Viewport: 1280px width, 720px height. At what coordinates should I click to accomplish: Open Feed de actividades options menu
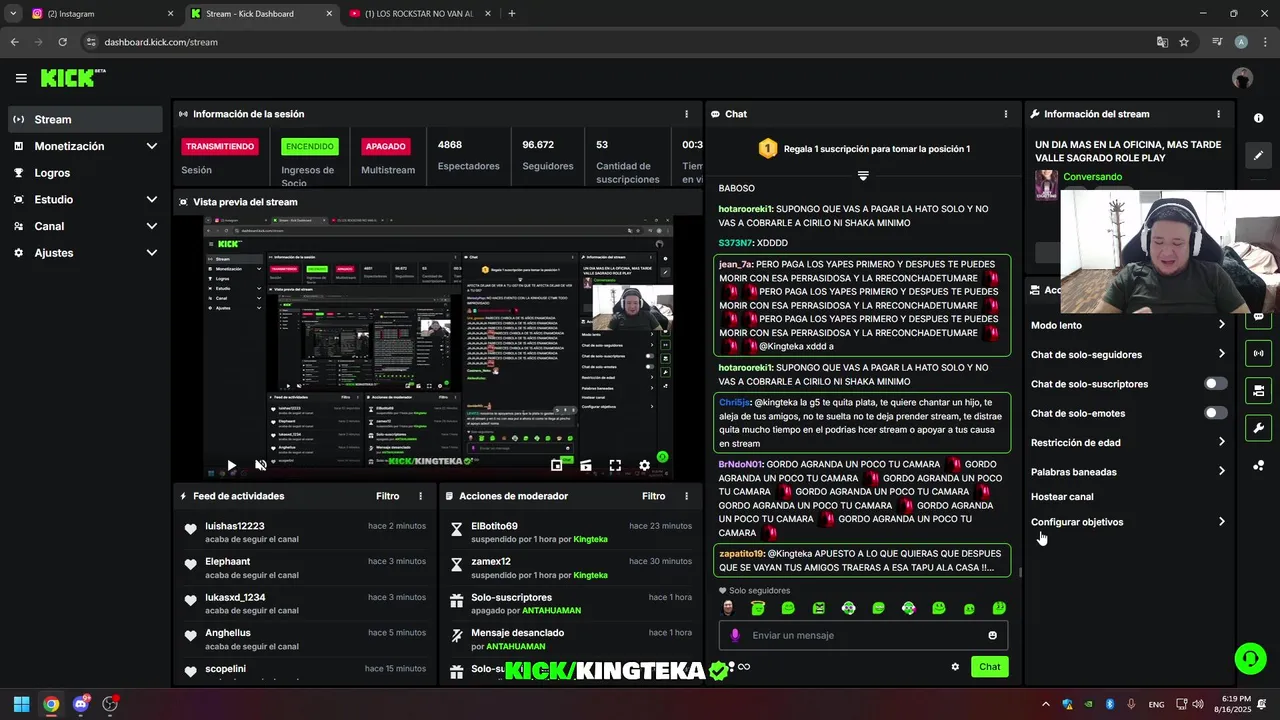click(x=420, y=496)
